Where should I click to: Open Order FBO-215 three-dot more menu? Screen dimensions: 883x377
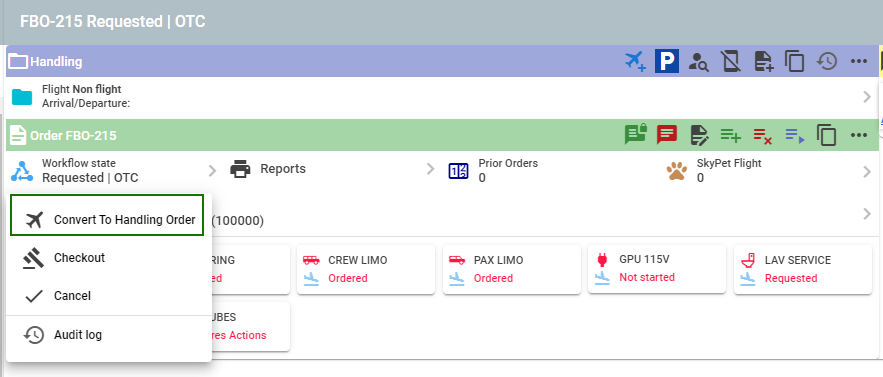pos(859,135)
